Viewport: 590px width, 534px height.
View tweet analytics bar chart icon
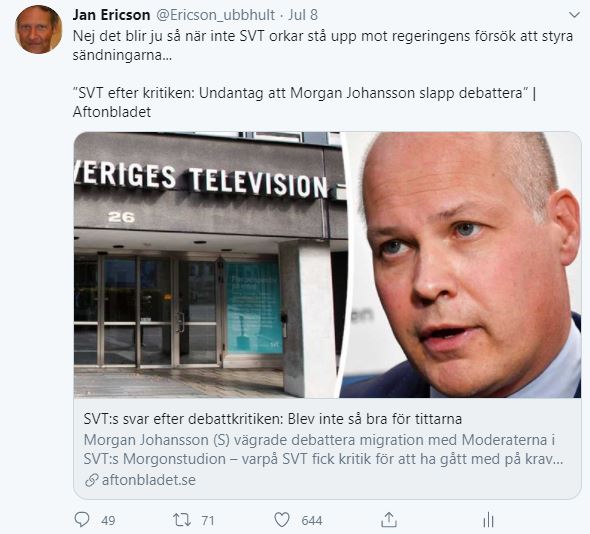pyautogui.click(x=488, y=521)
